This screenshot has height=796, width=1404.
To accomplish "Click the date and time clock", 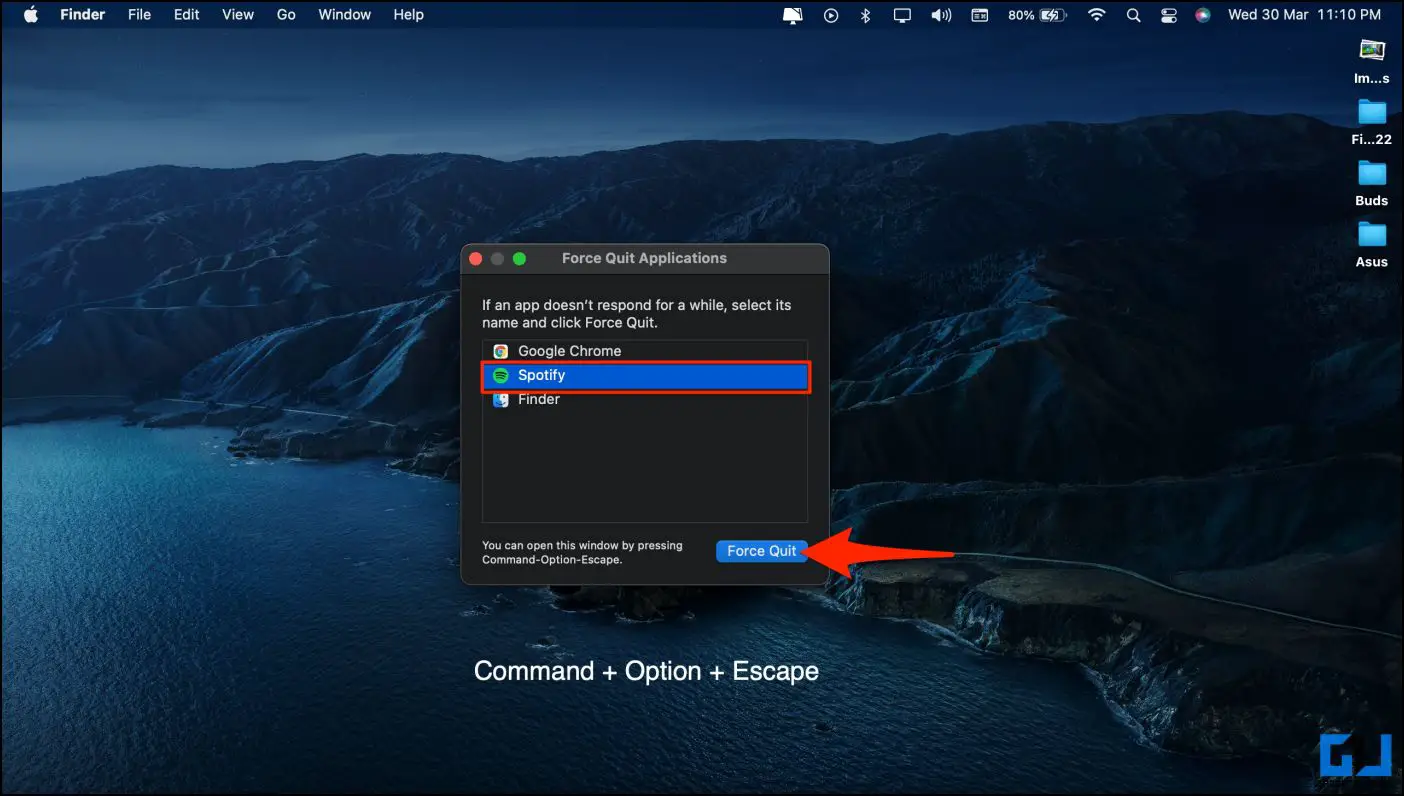I will (1304, 15).
